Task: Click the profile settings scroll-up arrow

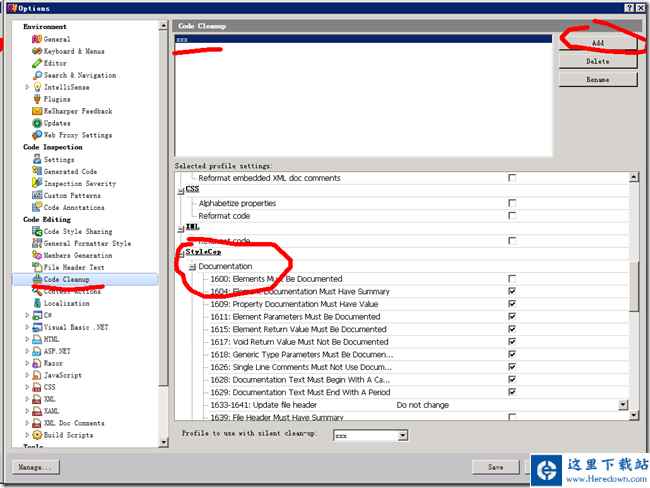Action: tap(633, 177)
